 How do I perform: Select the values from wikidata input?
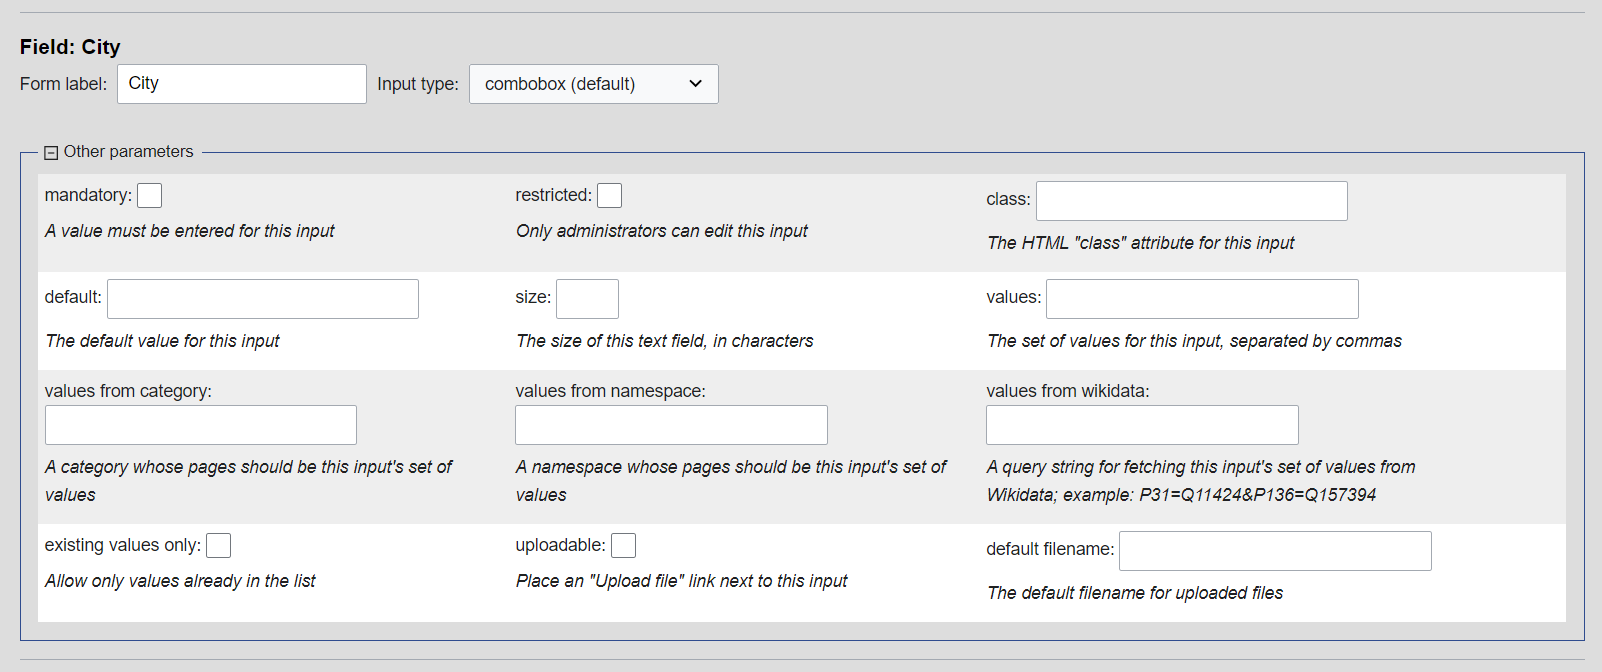pyautogui.click(x=1142, y=425)
